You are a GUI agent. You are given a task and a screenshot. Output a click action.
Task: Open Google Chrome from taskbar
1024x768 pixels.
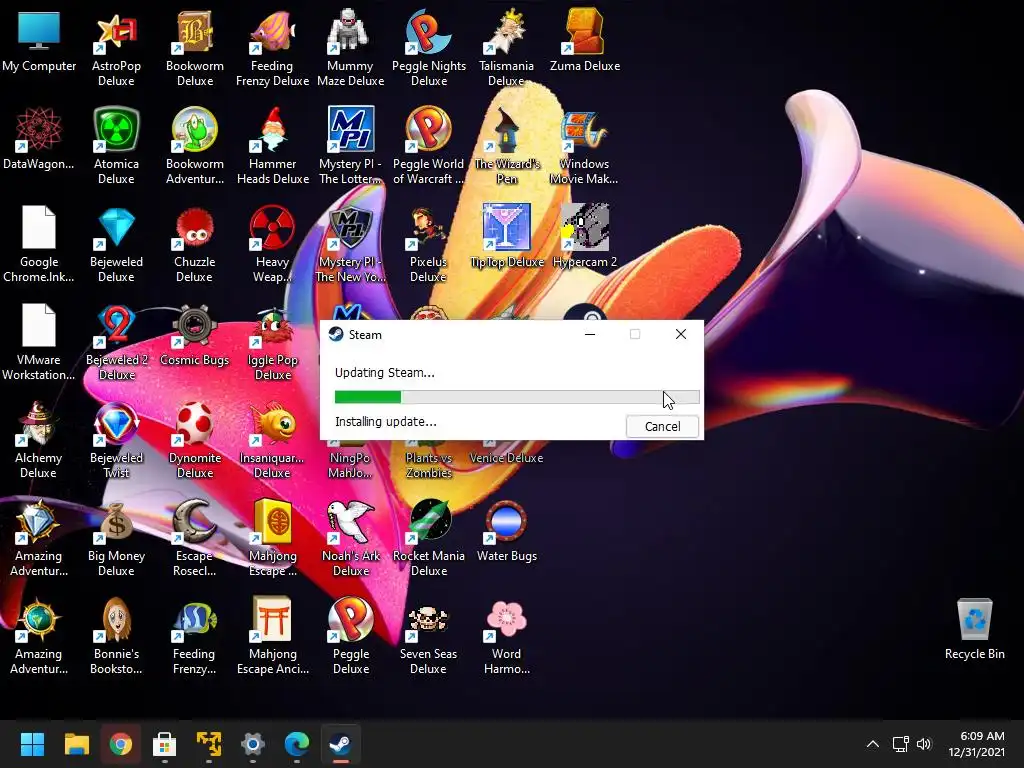(x=120, y=744)
